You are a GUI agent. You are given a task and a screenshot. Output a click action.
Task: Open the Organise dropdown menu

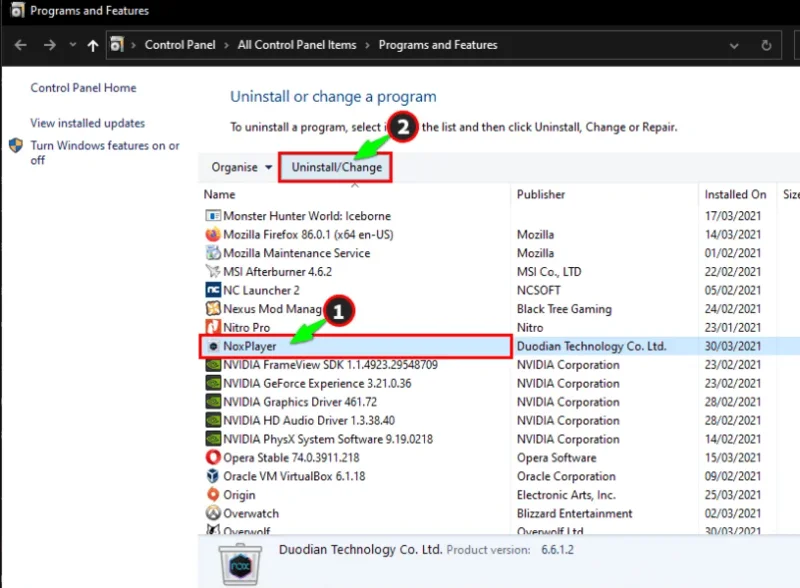241,167
